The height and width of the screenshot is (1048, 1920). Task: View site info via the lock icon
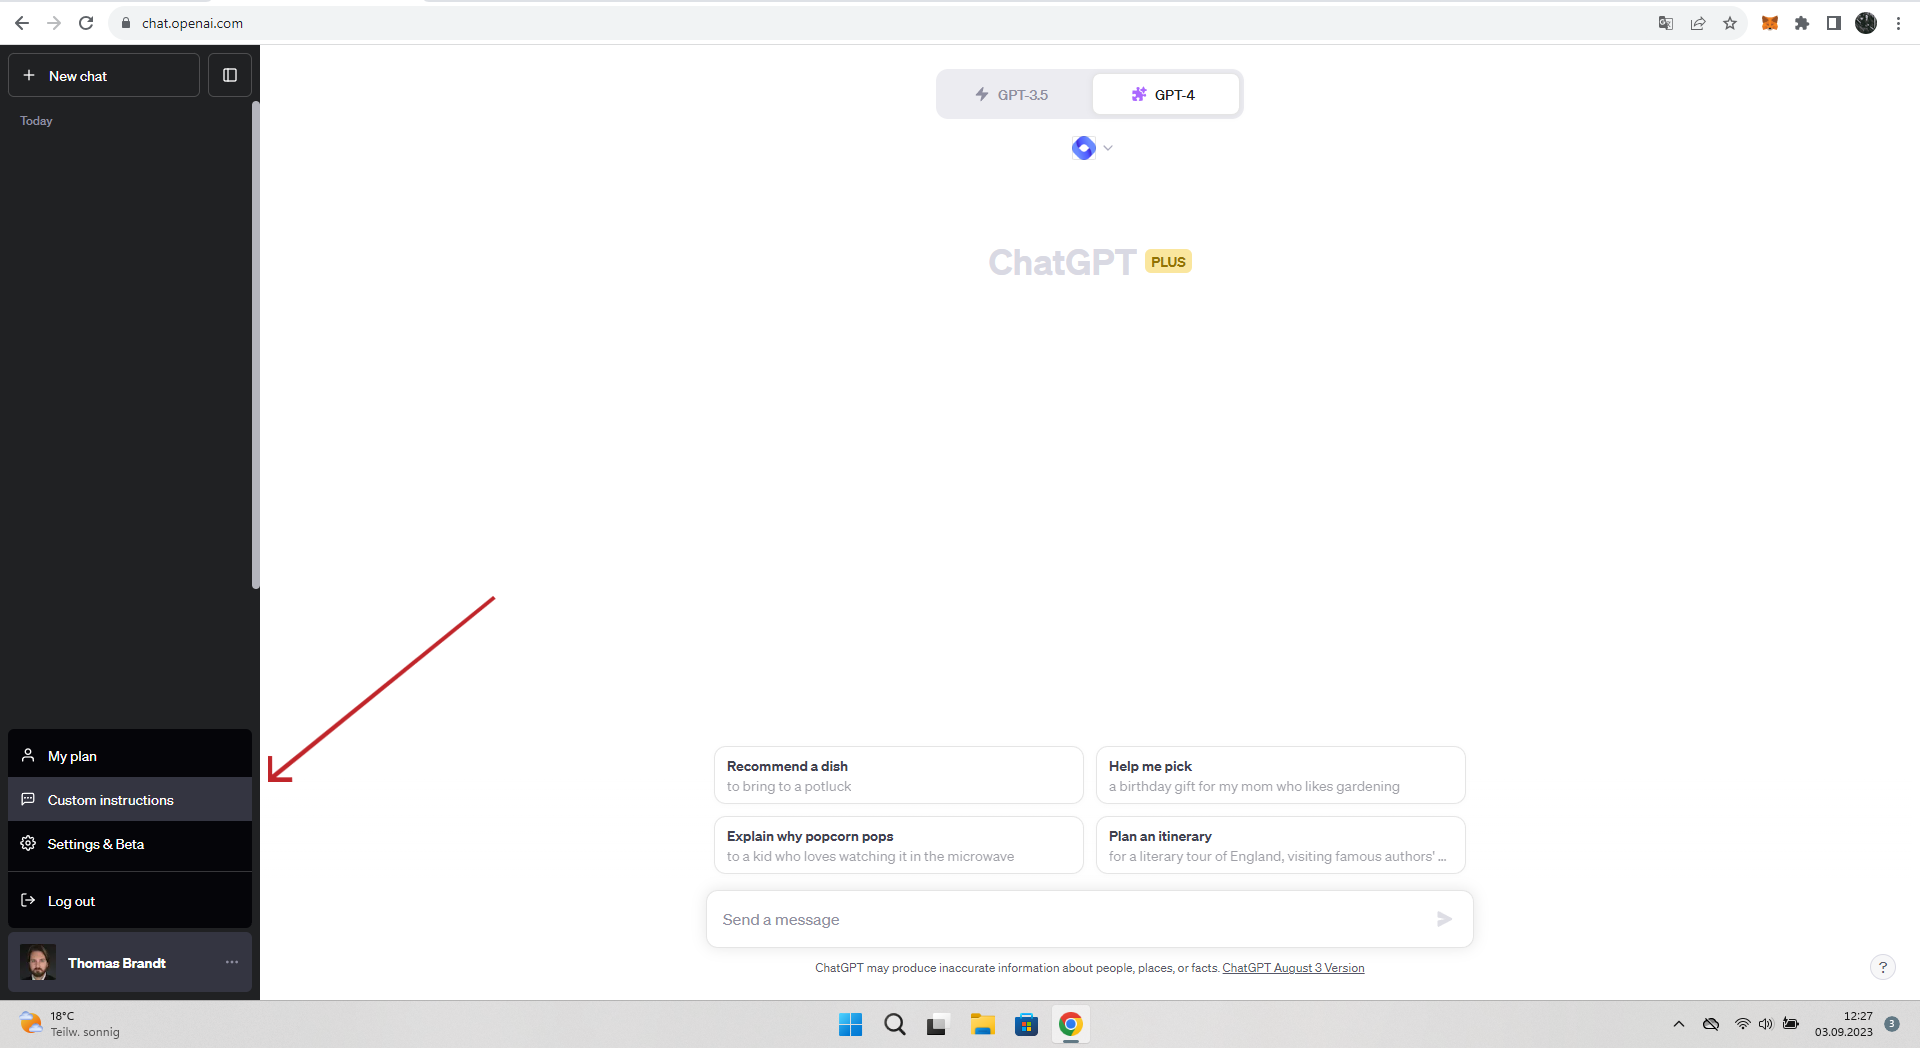coord(126,23)
